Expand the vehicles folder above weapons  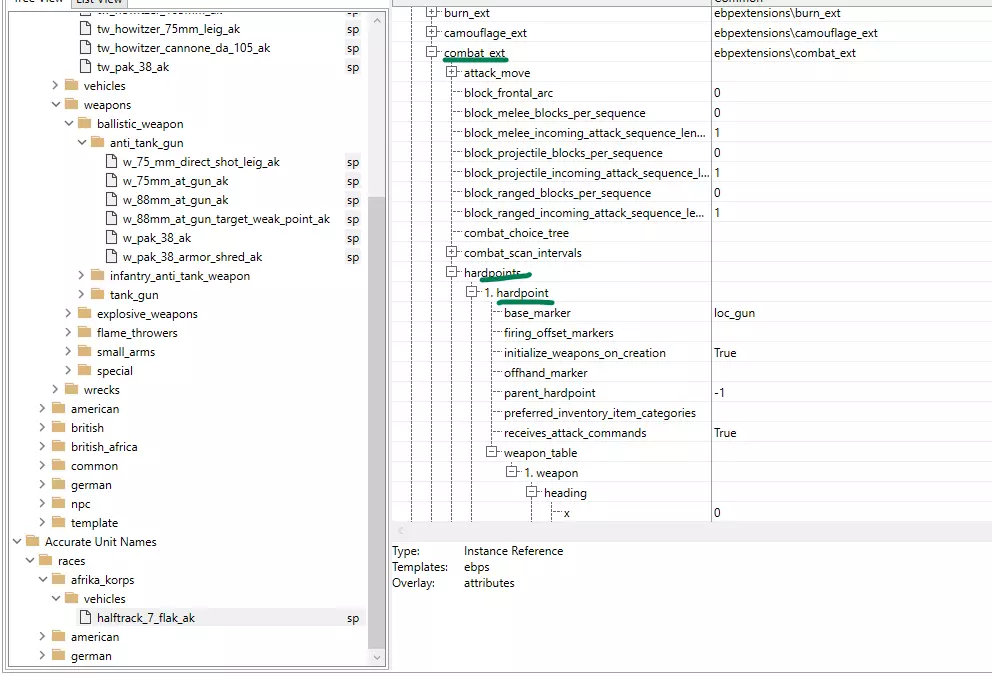pos(55,85)
